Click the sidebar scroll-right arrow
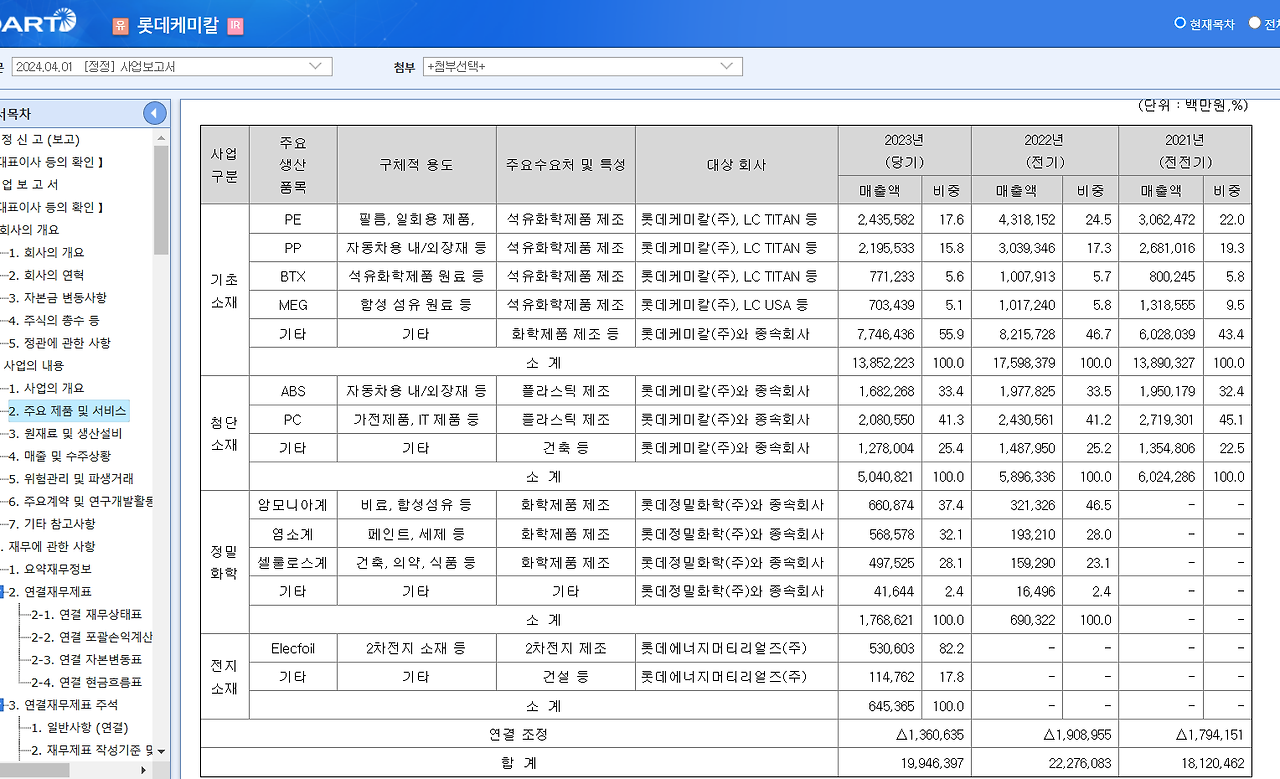The width and height of the screenshot is (1280, 779). click(x=143, y=770)
